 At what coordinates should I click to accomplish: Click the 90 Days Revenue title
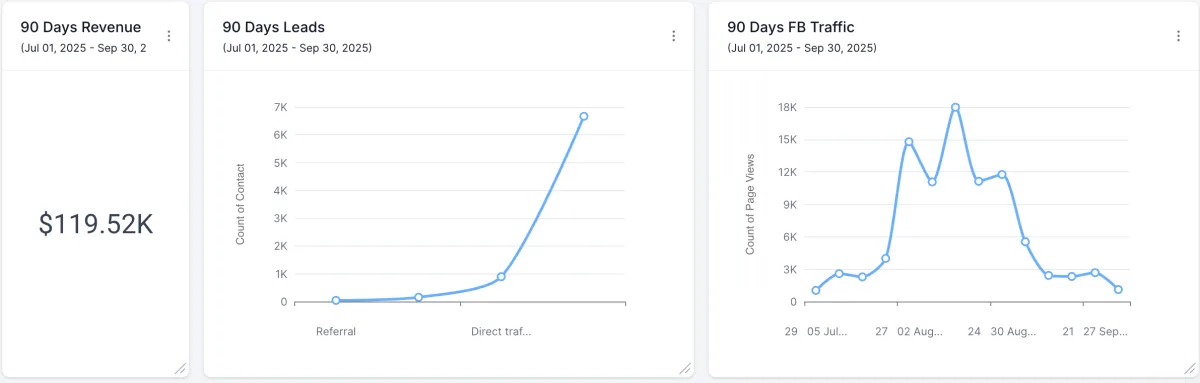point(81,27)
